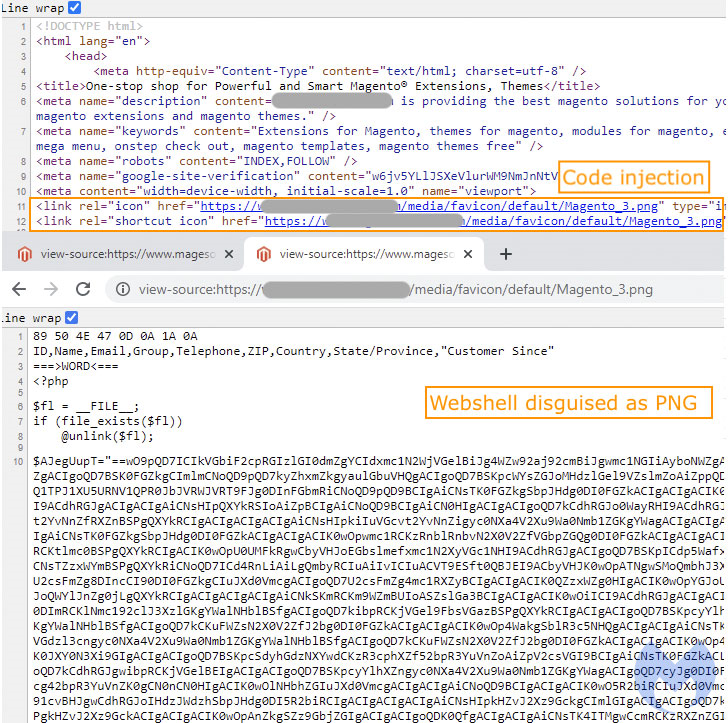Select the '$fl = __FILE__;' line

click(x=86, y=406)
